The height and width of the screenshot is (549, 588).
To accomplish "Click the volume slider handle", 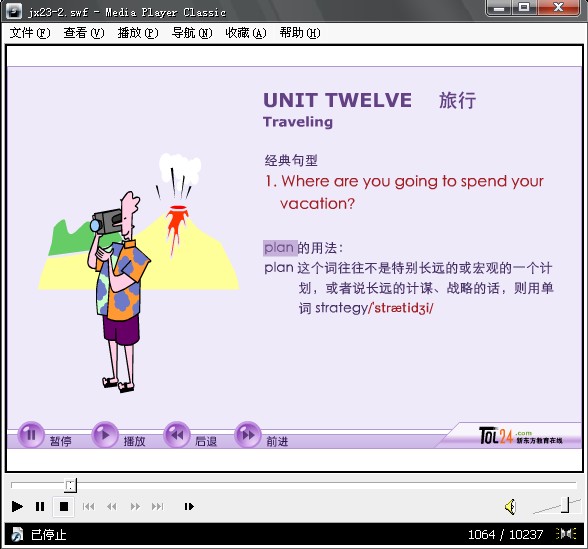I will 565,505.
